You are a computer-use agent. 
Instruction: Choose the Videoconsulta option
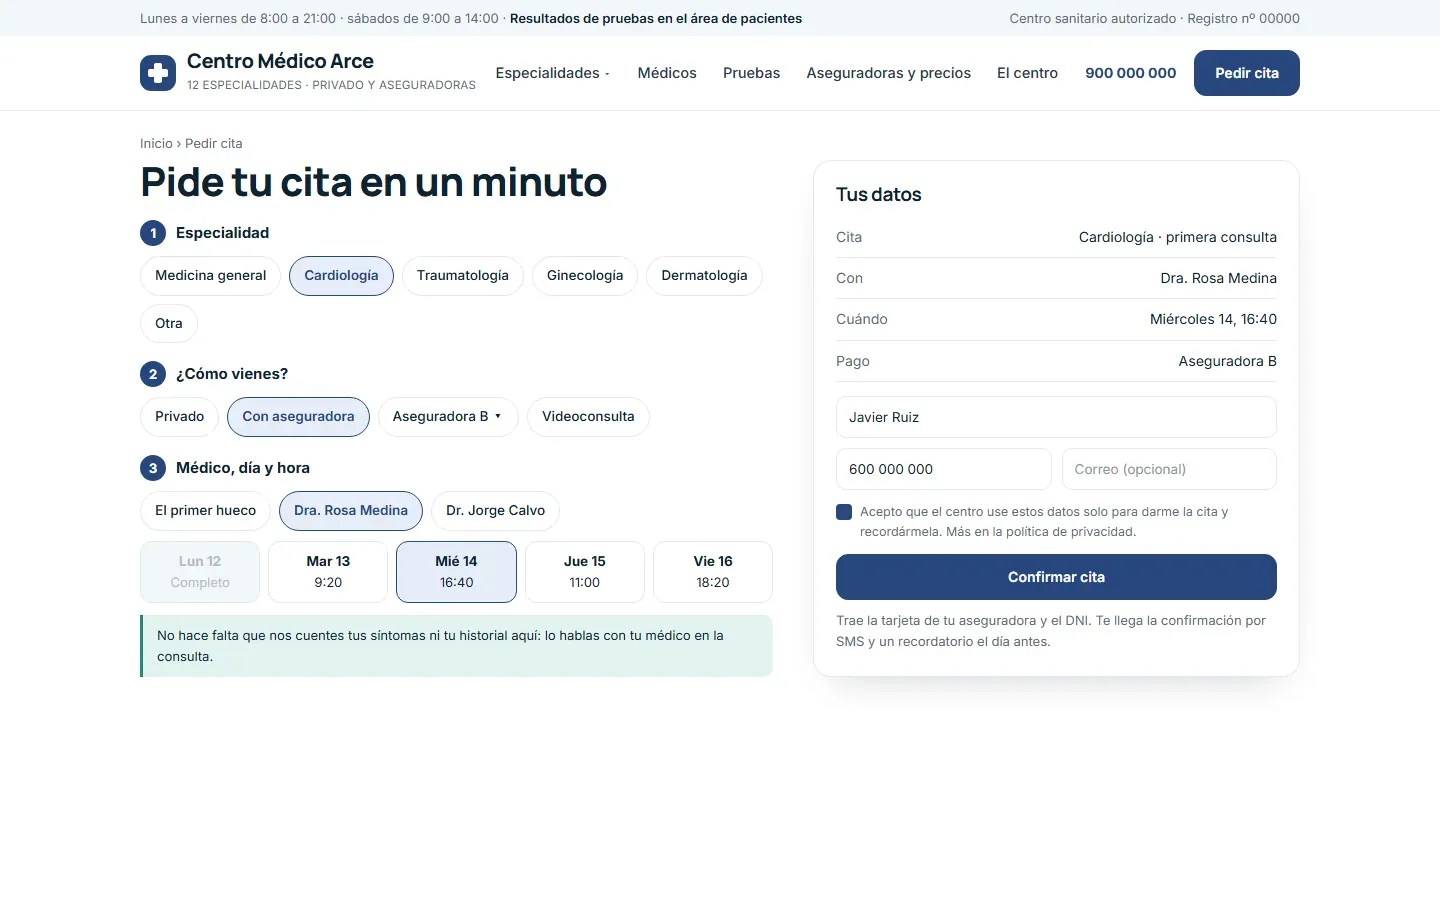588,417
